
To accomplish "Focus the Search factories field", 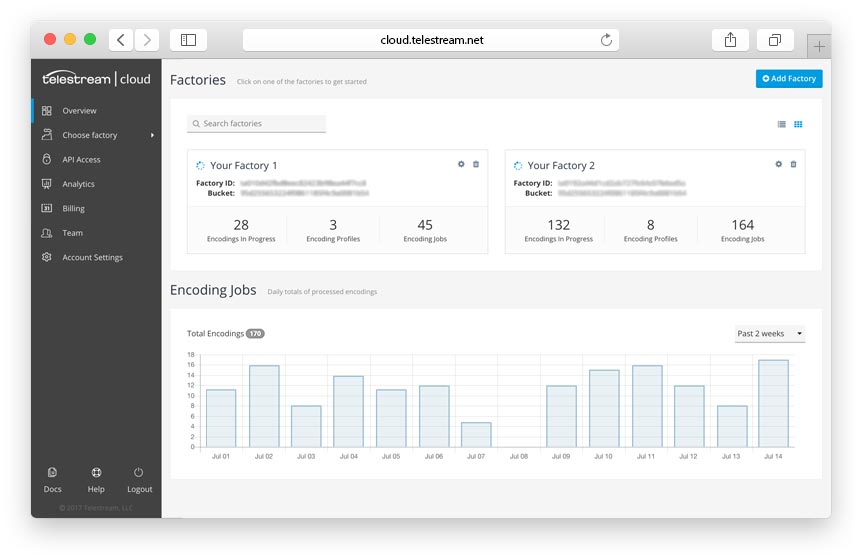I will tap(256, 124).
